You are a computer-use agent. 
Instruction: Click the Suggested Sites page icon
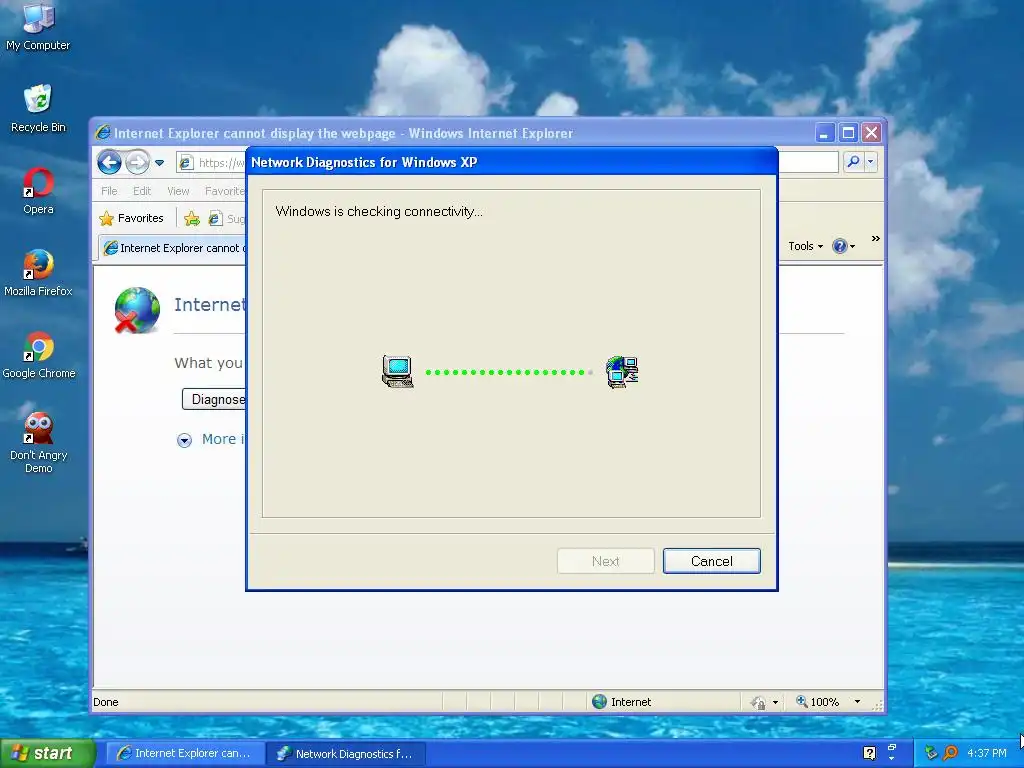[x=215, y=219]
